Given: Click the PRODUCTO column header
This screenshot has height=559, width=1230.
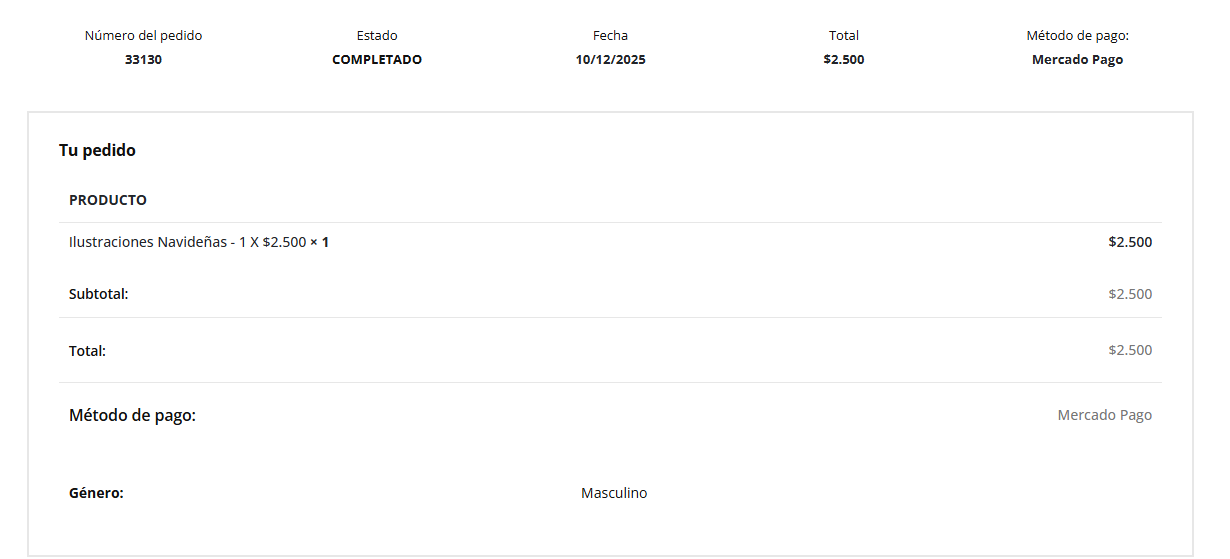Looking at the screenshot, I should tap(108, 200).
